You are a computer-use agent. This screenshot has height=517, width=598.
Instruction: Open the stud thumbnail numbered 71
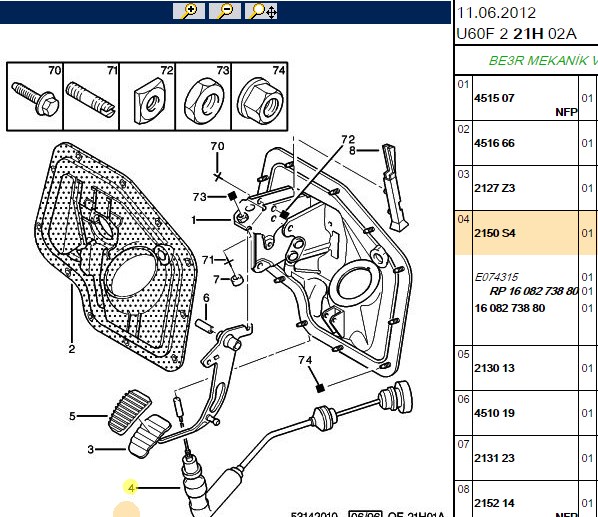[91, 97]
